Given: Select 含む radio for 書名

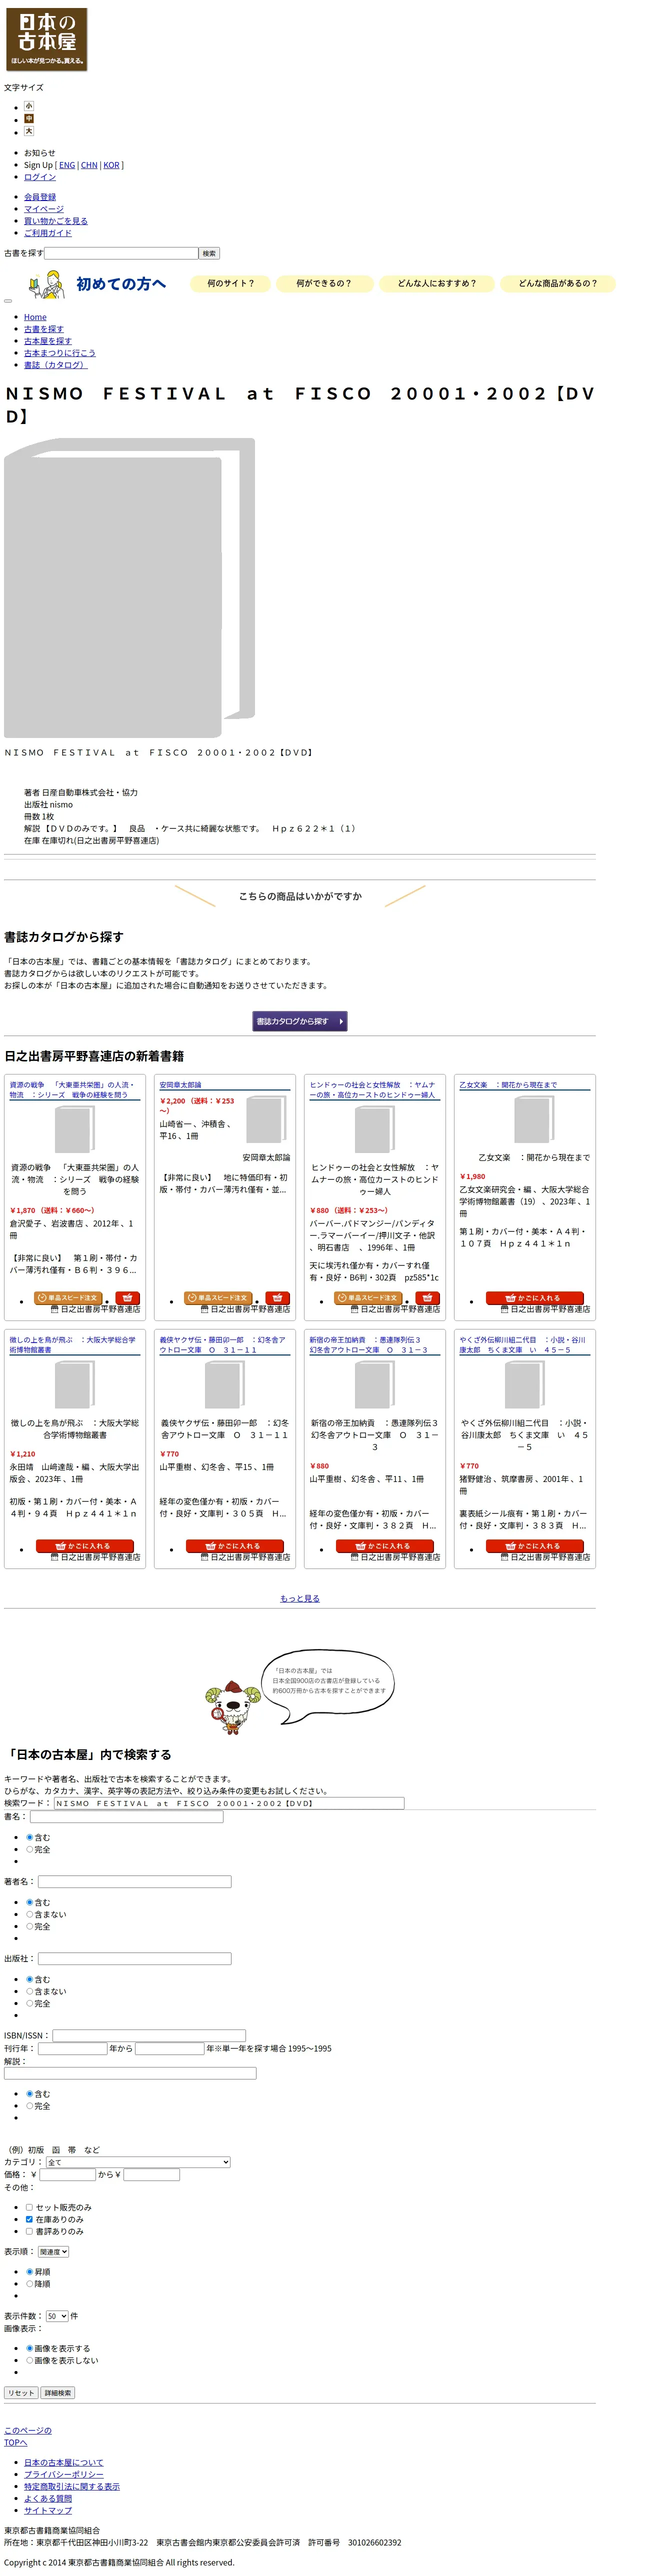Looking at the screenshot, I should point(29,1838).
